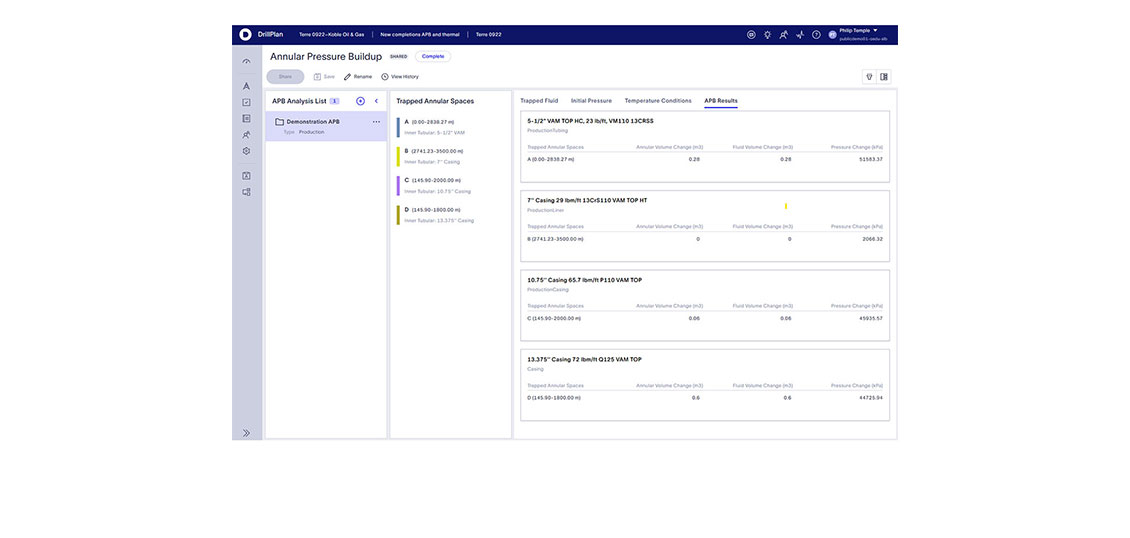The height and width of the screenshot is (538, 1130).
Task: Add a new APB analysis with plus icon
Action: coord(360,101)
